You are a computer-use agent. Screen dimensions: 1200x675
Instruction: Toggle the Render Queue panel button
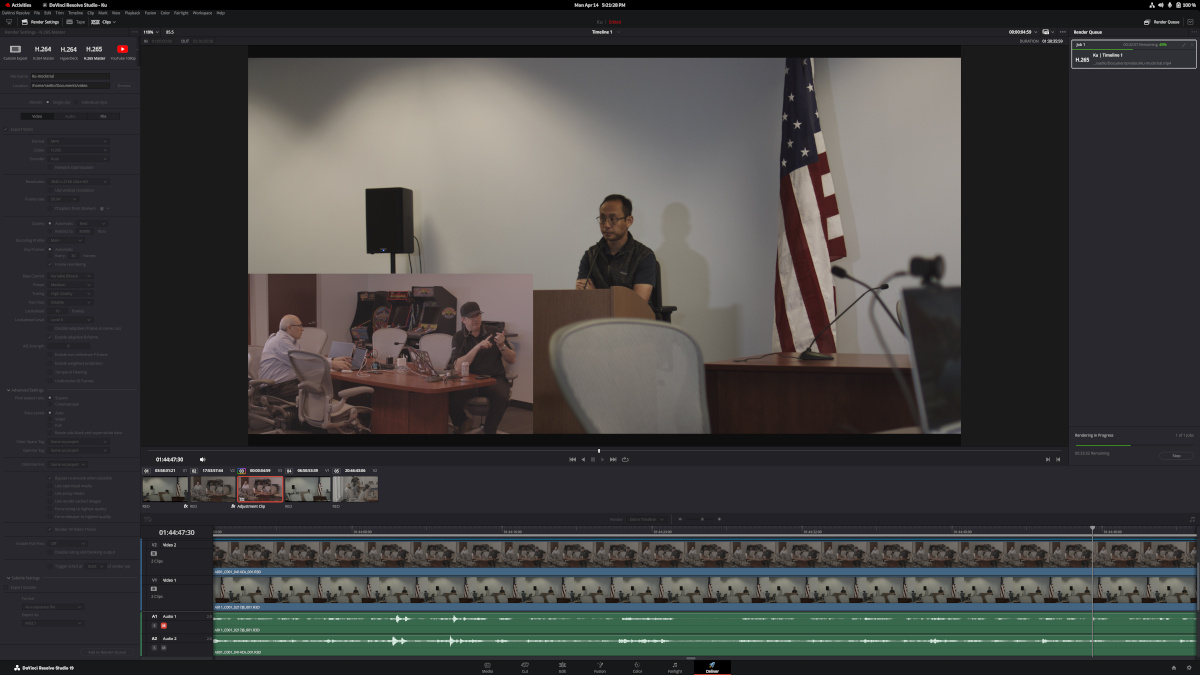tap(1161, 21)
